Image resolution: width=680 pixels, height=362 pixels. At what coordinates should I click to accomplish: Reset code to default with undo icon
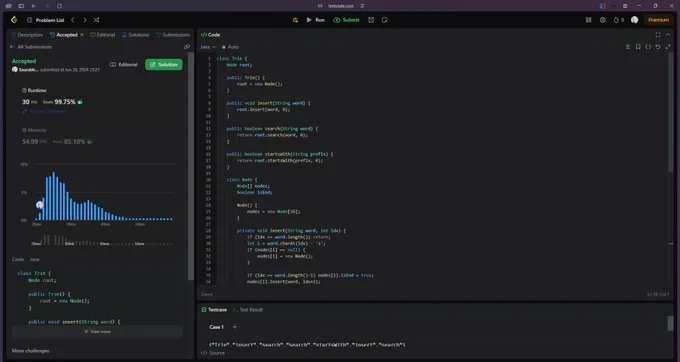[658, 47]
